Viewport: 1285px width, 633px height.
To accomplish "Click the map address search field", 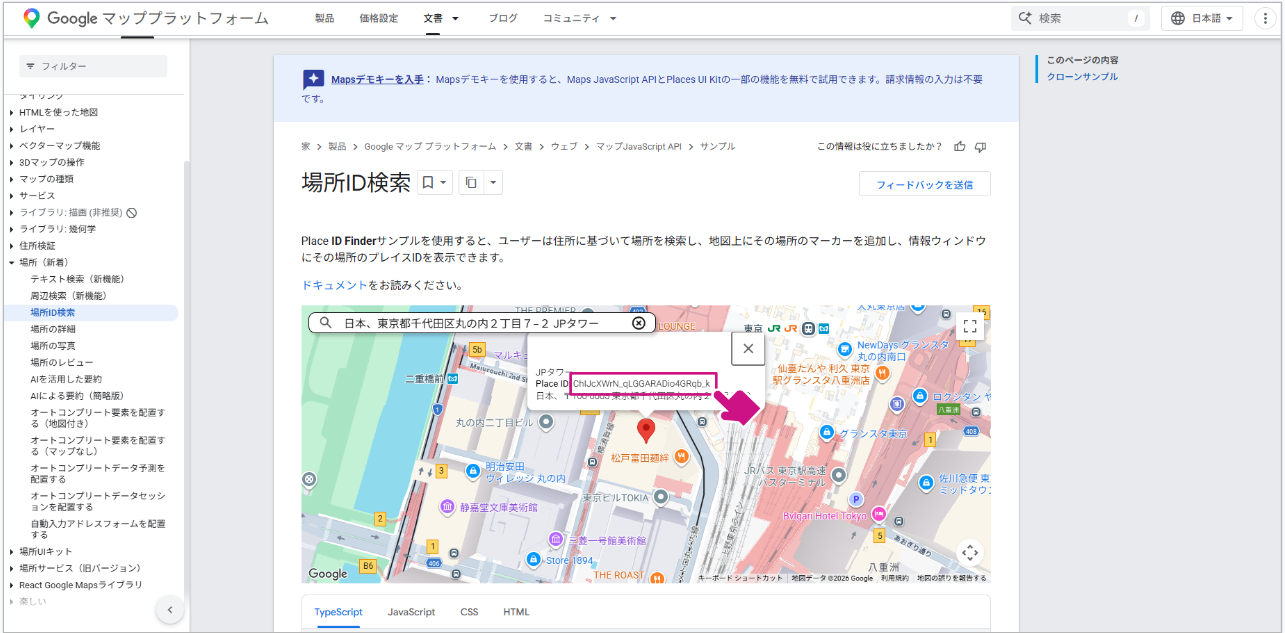I will coord(482,323).
